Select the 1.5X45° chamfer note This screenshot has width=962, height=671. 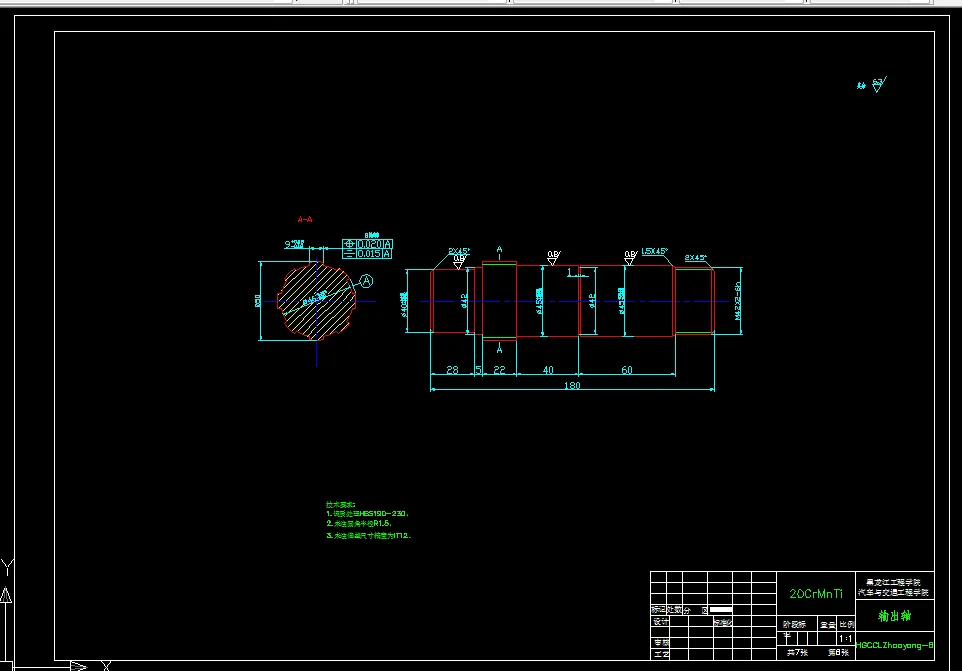tap(654, 251)
